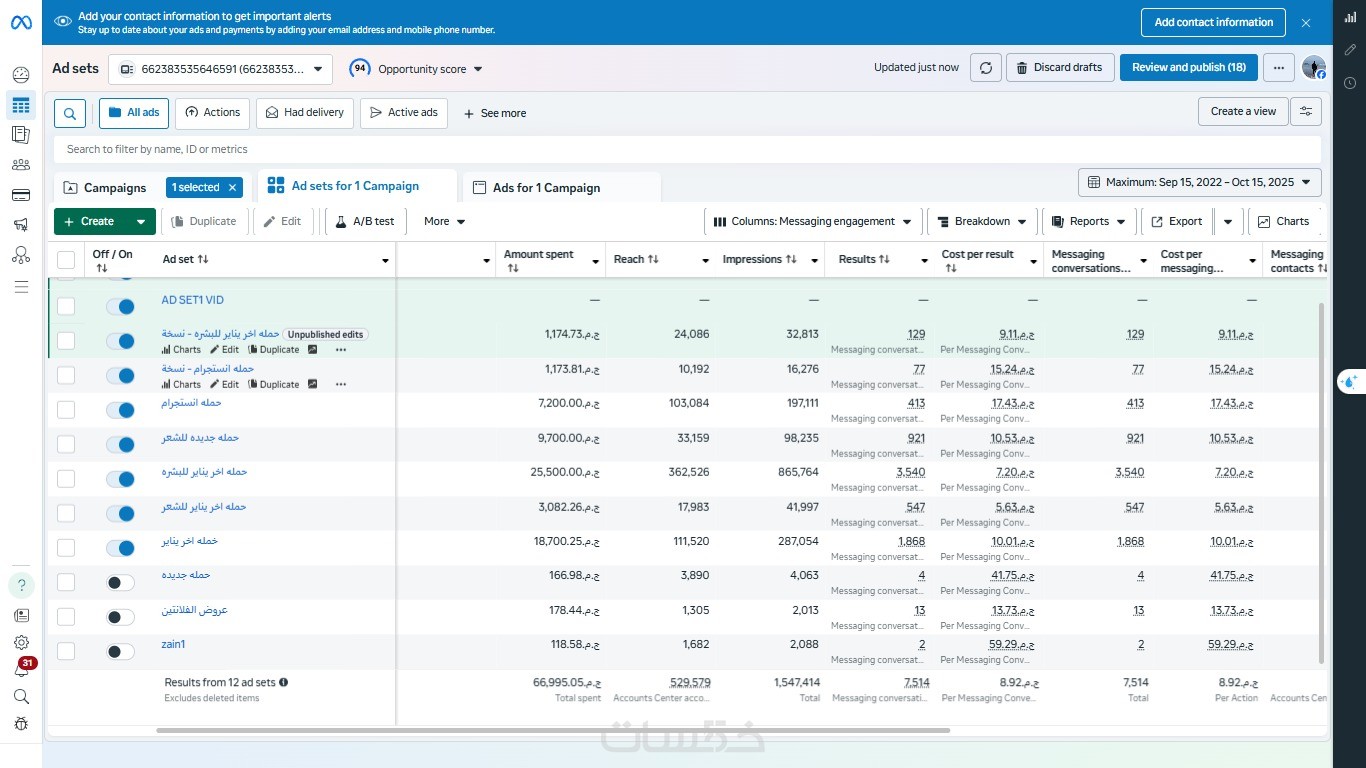
Task: Turn off the AD SET1 VID toggle
Action: (x=120, y=306)
